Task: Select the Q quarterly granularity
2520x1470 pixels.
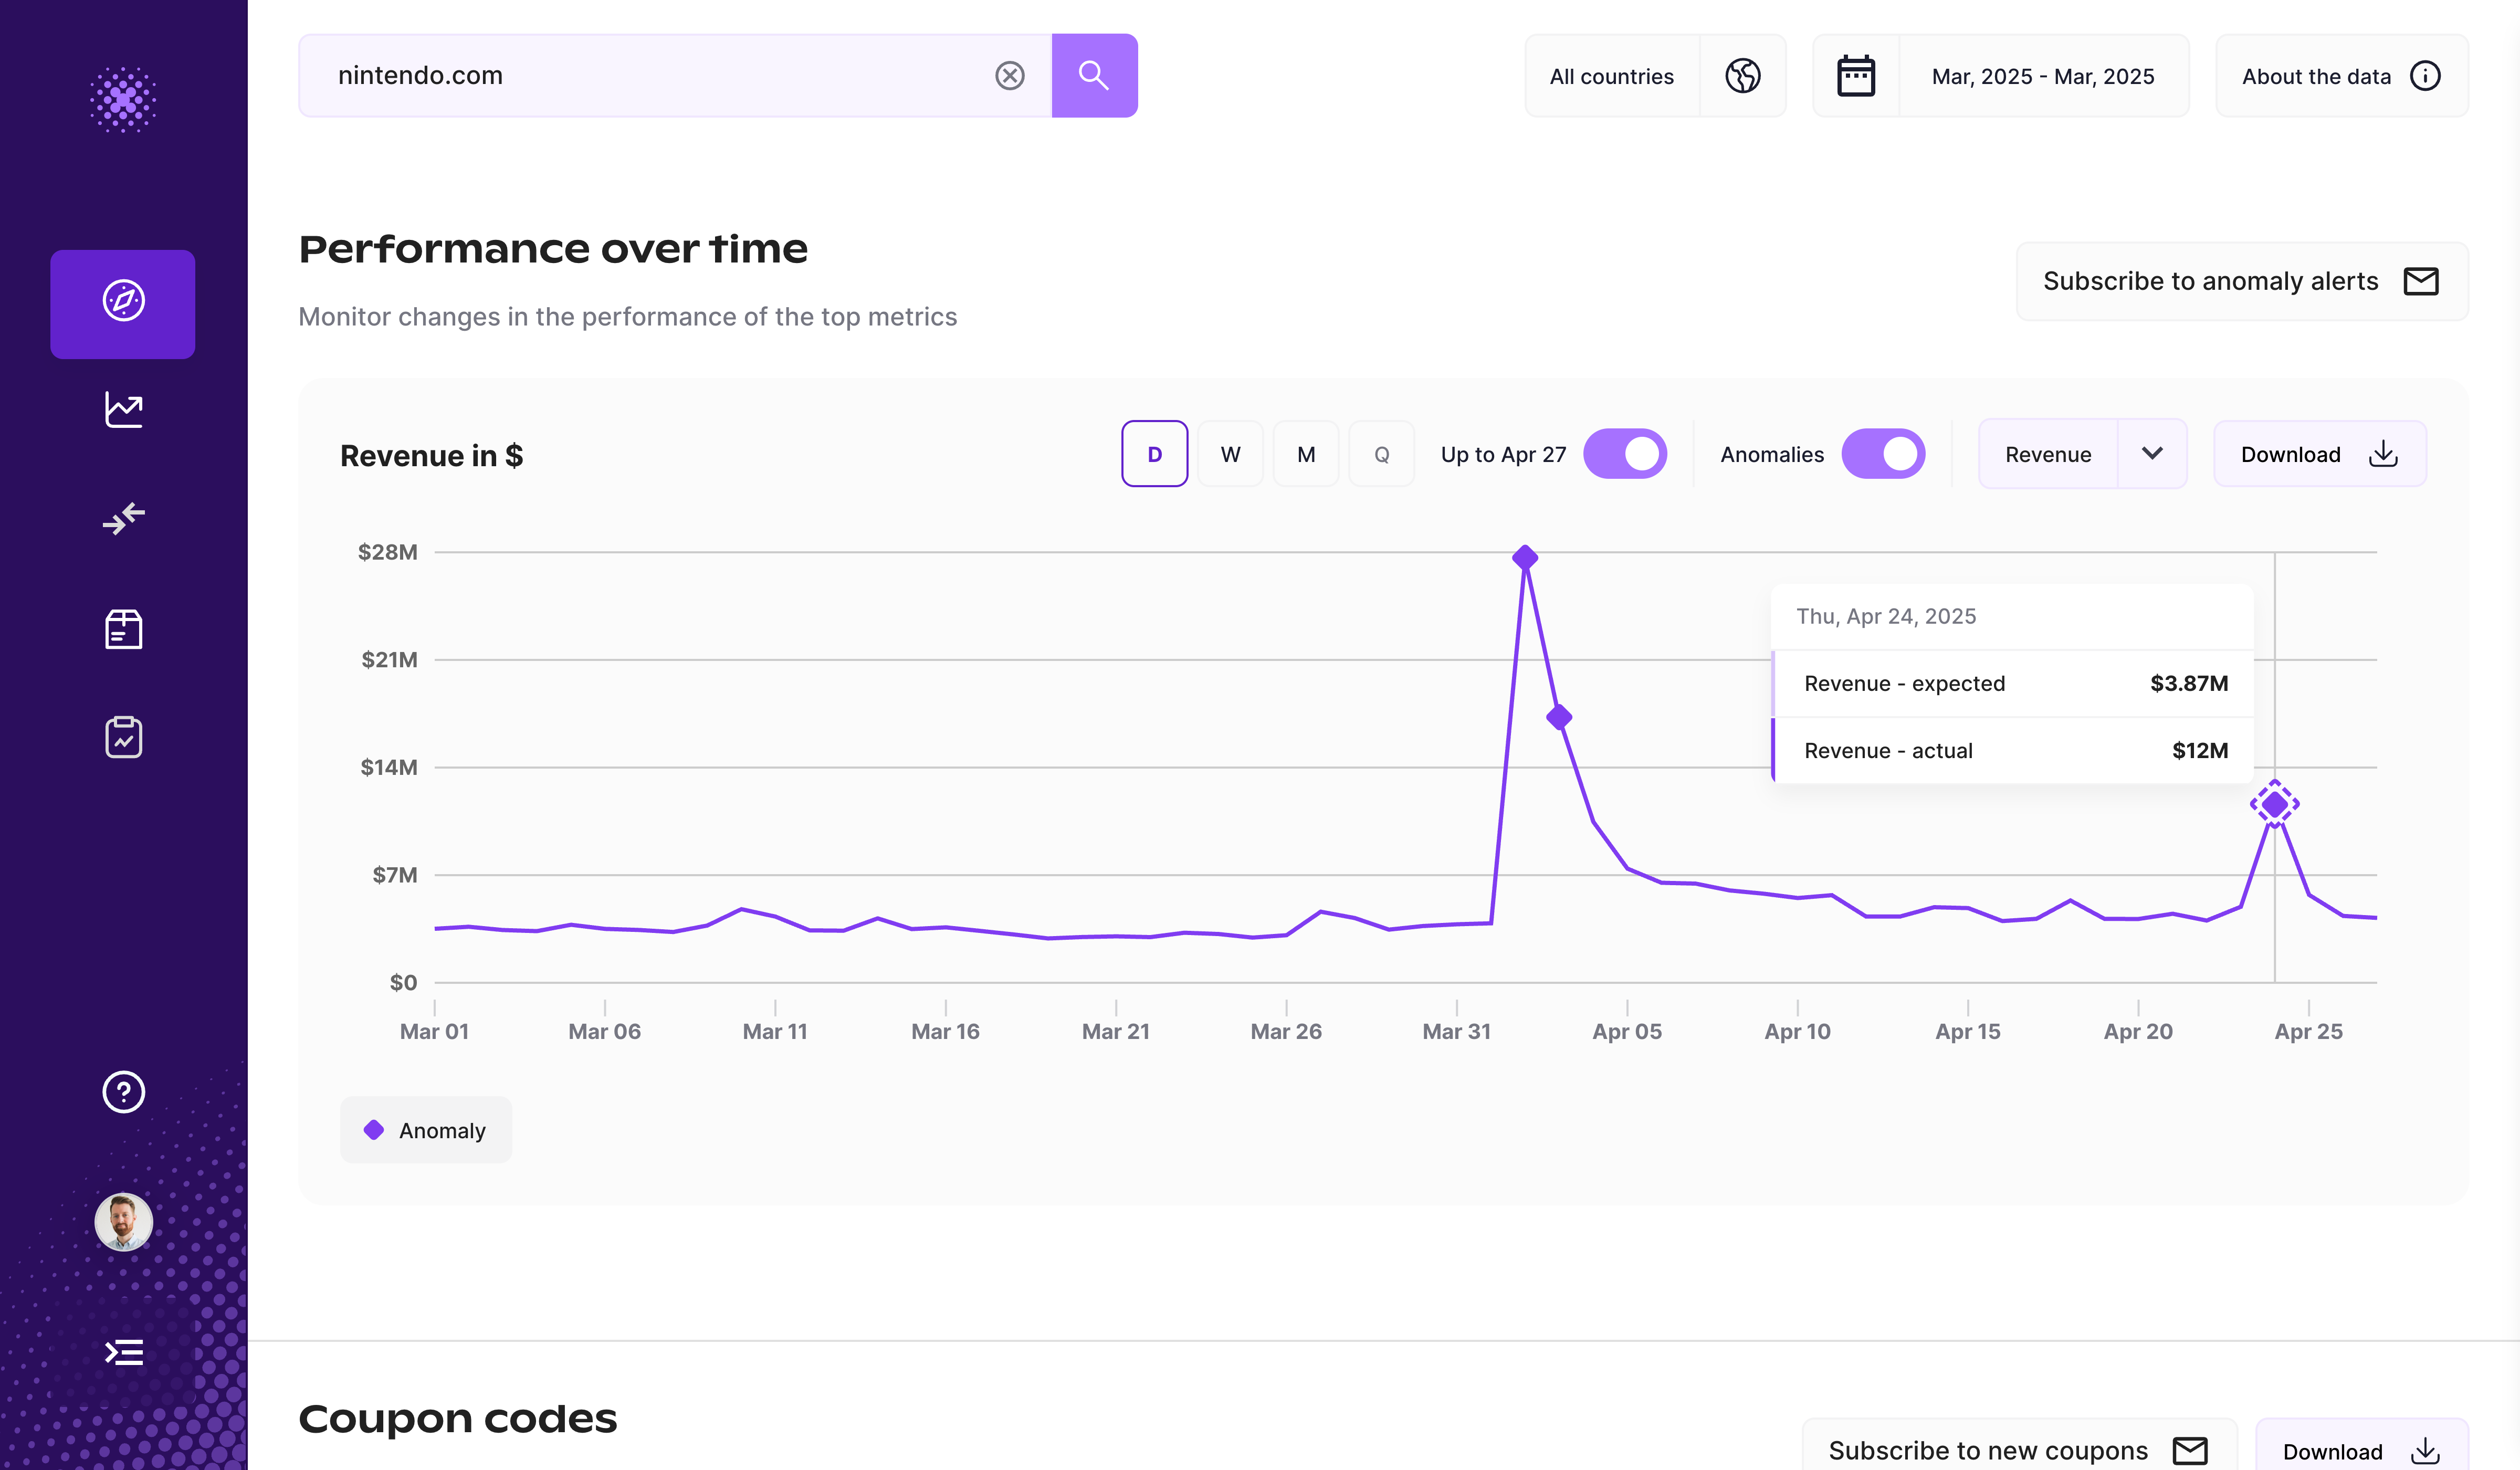Action: 1382,454
